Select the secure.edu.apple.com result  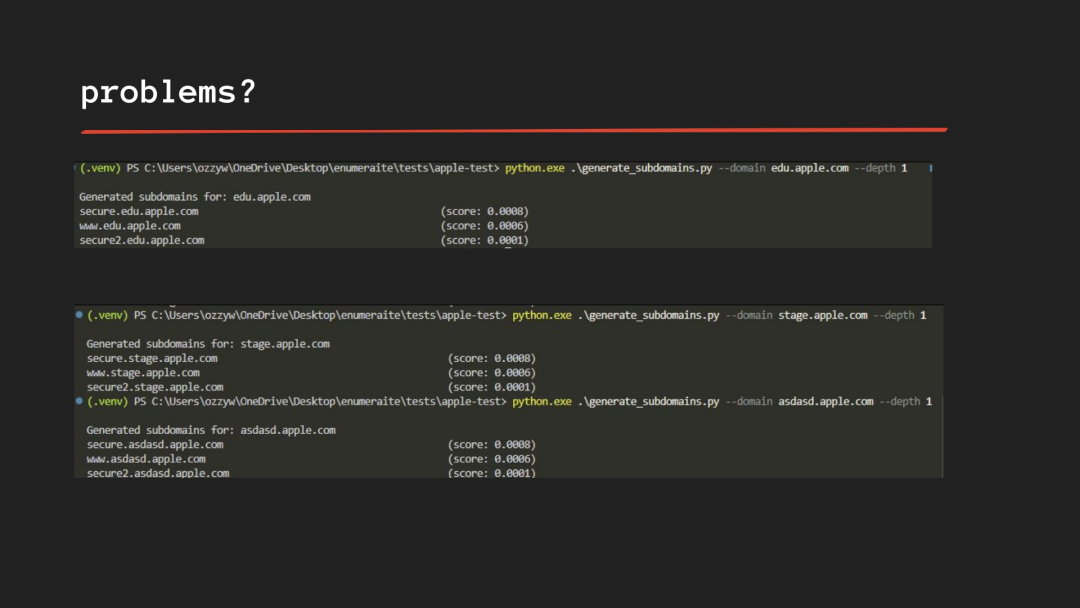138,211
